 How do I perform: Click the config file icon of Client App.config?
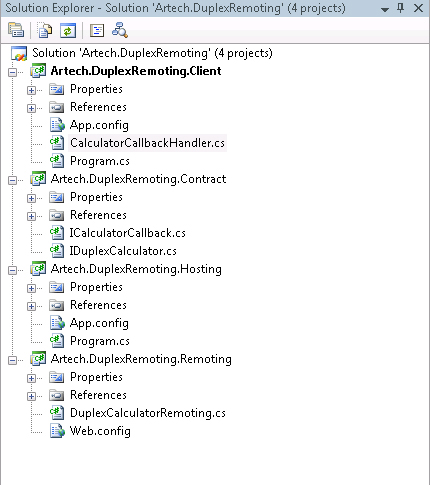coord(57,125)
